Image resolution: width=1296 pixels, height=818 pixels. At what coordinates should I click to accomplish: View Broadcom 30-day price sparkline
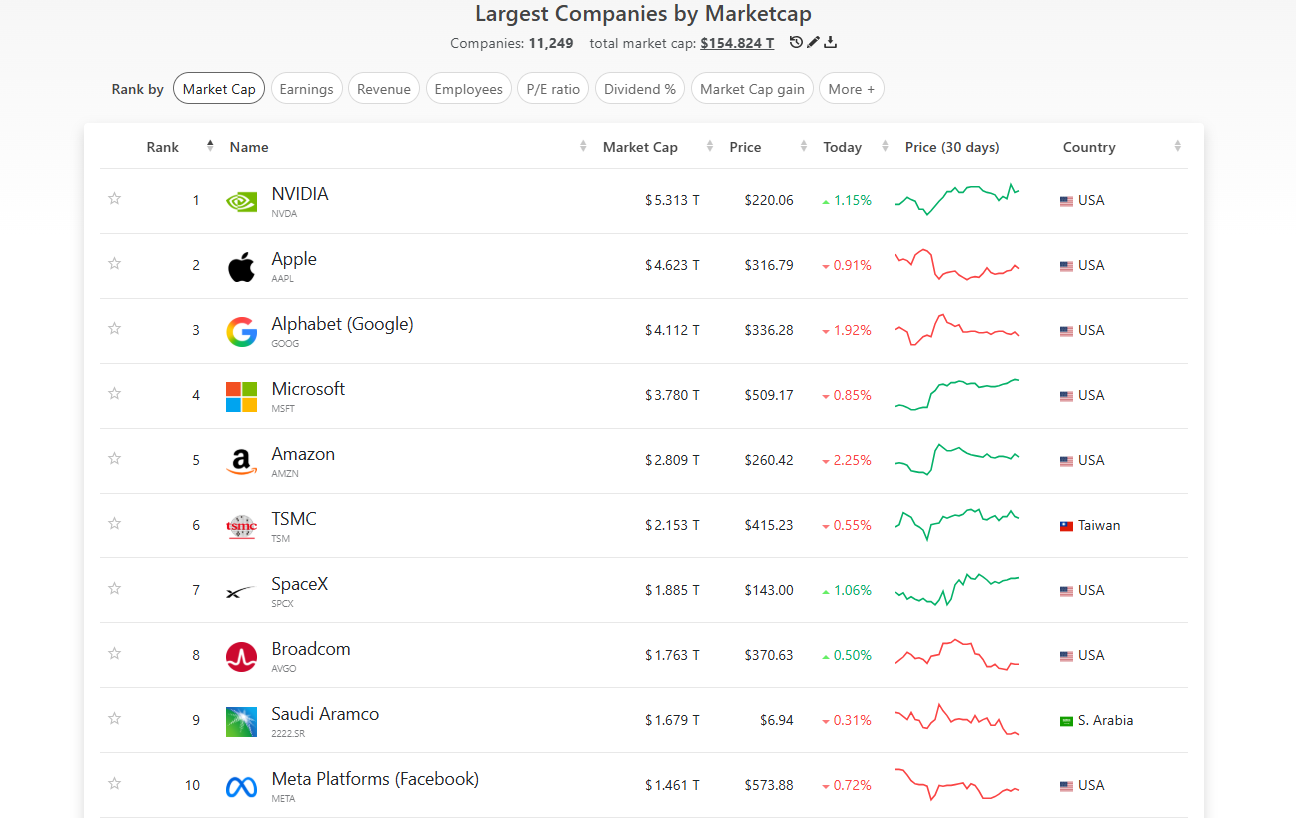pyautogui.click(x=957, y=655)
